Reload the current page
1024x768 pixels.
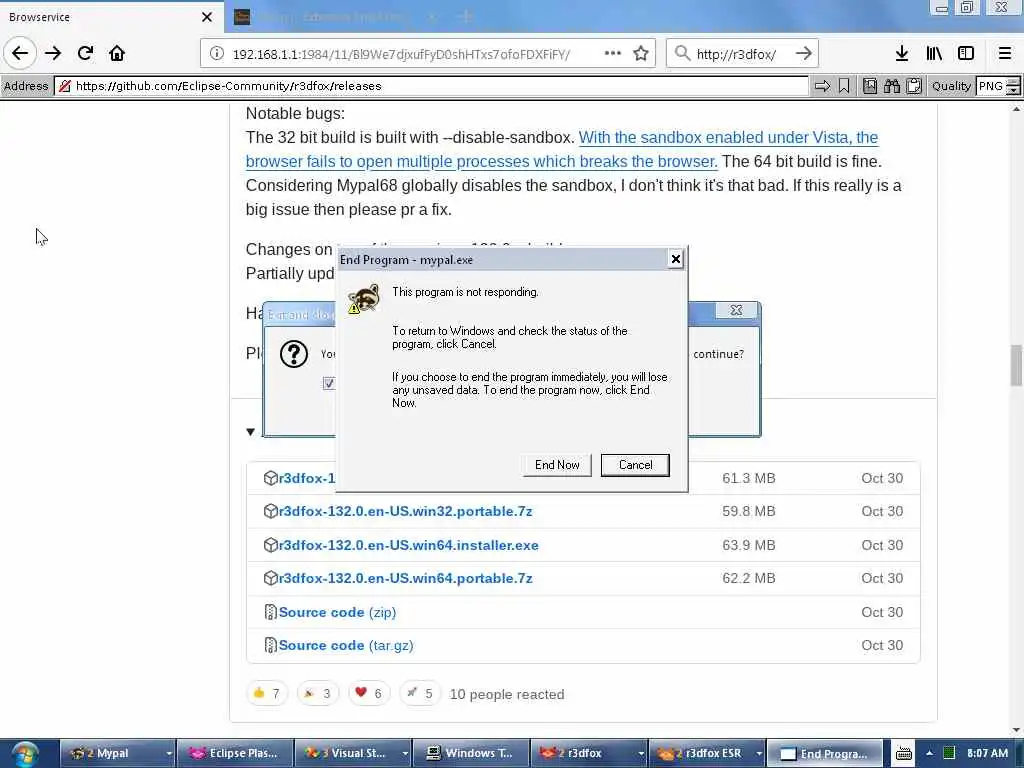click(85, 54)
